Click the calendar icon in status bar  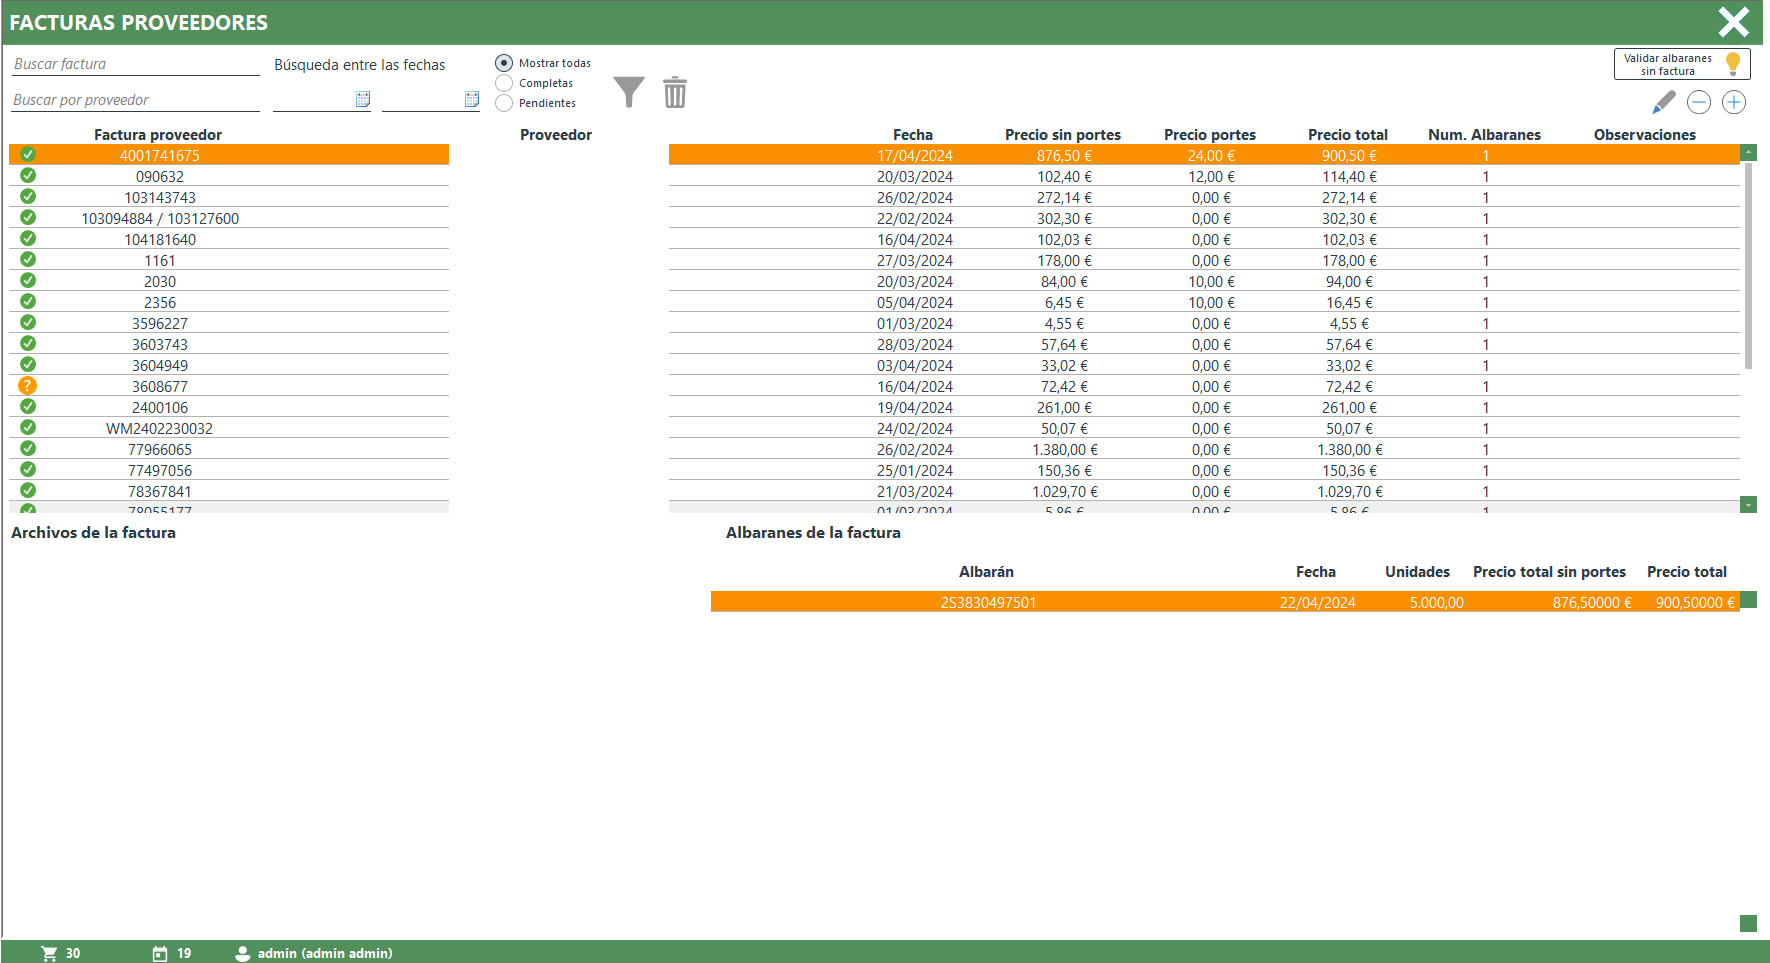[160, 953]
